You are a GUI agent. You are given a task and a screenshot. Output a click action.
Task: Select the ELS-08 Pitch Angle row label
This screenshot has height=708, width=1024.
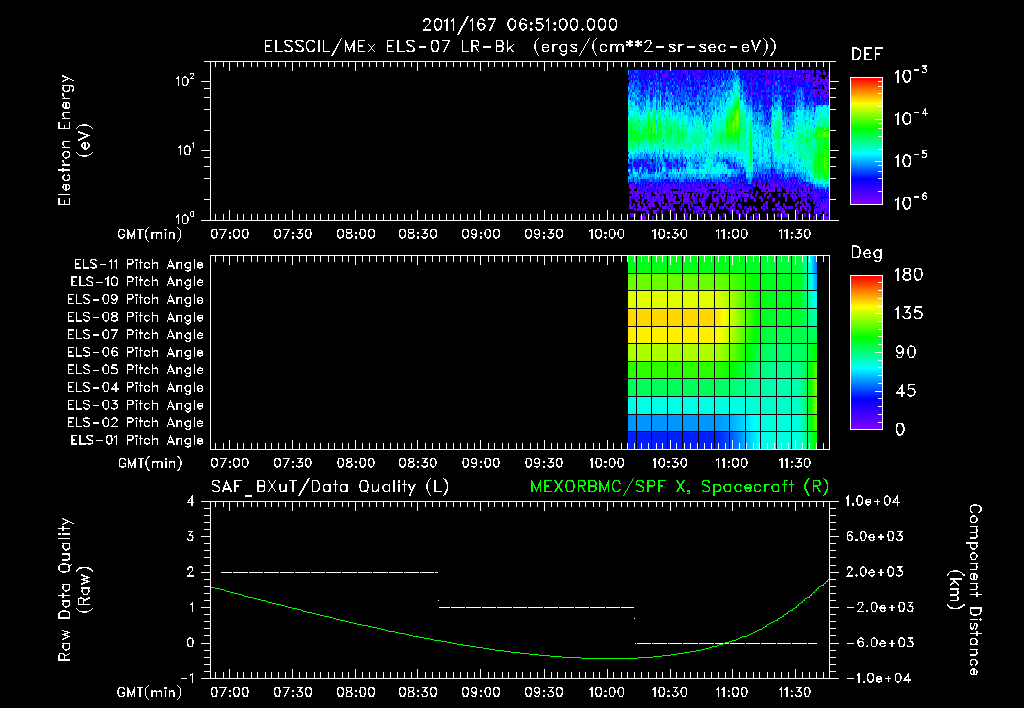pos(135,317)
